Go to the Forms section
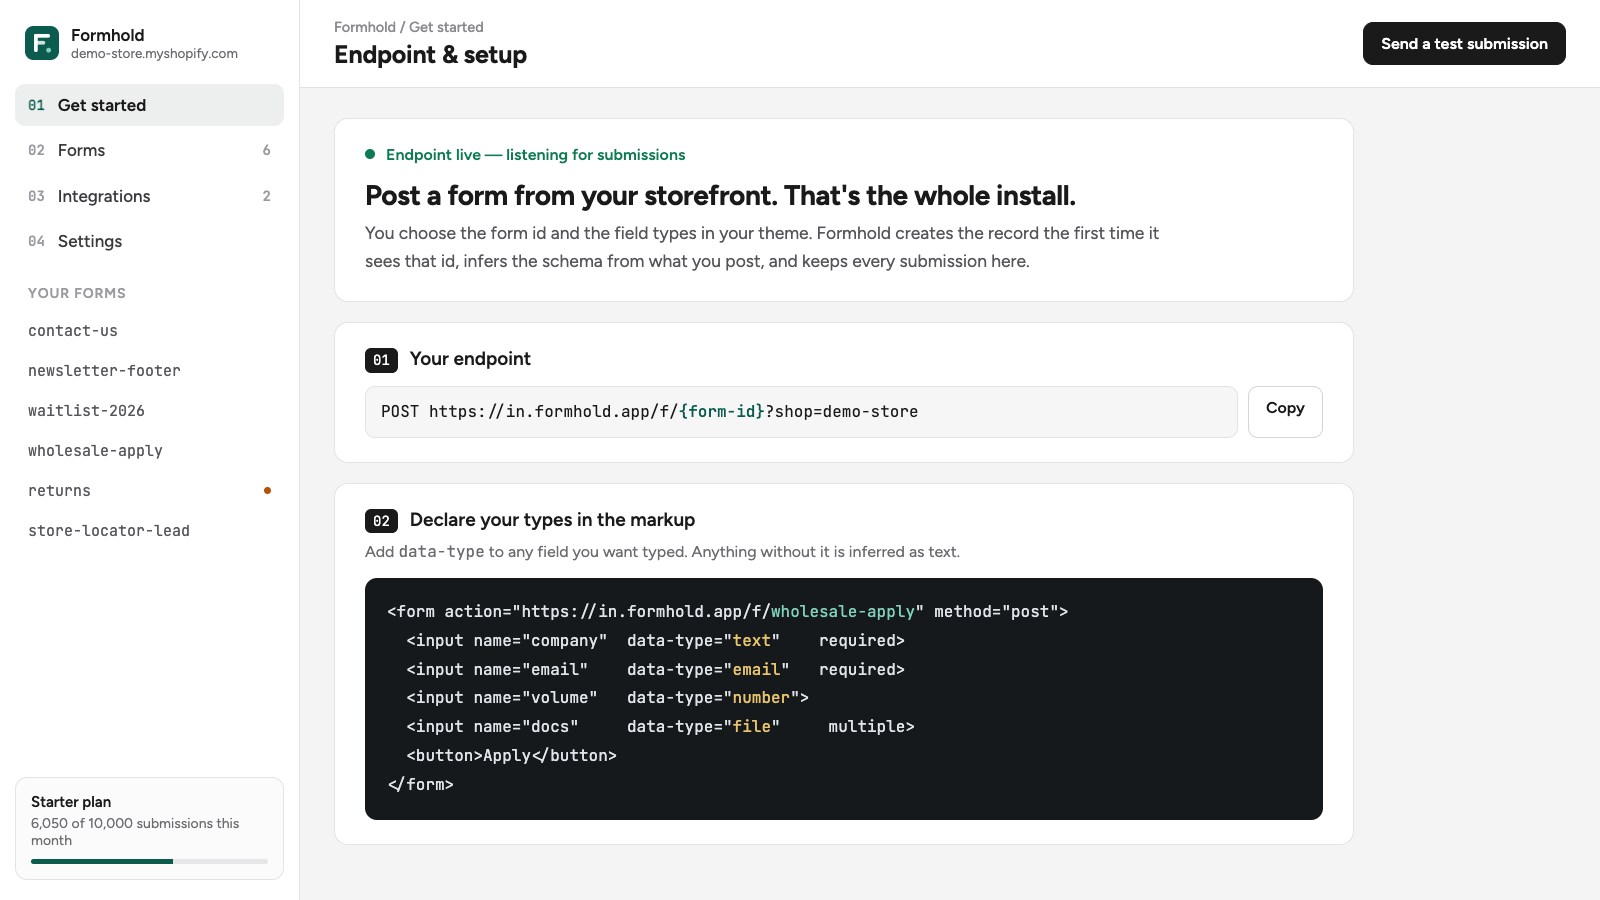 tap(149, 150)
